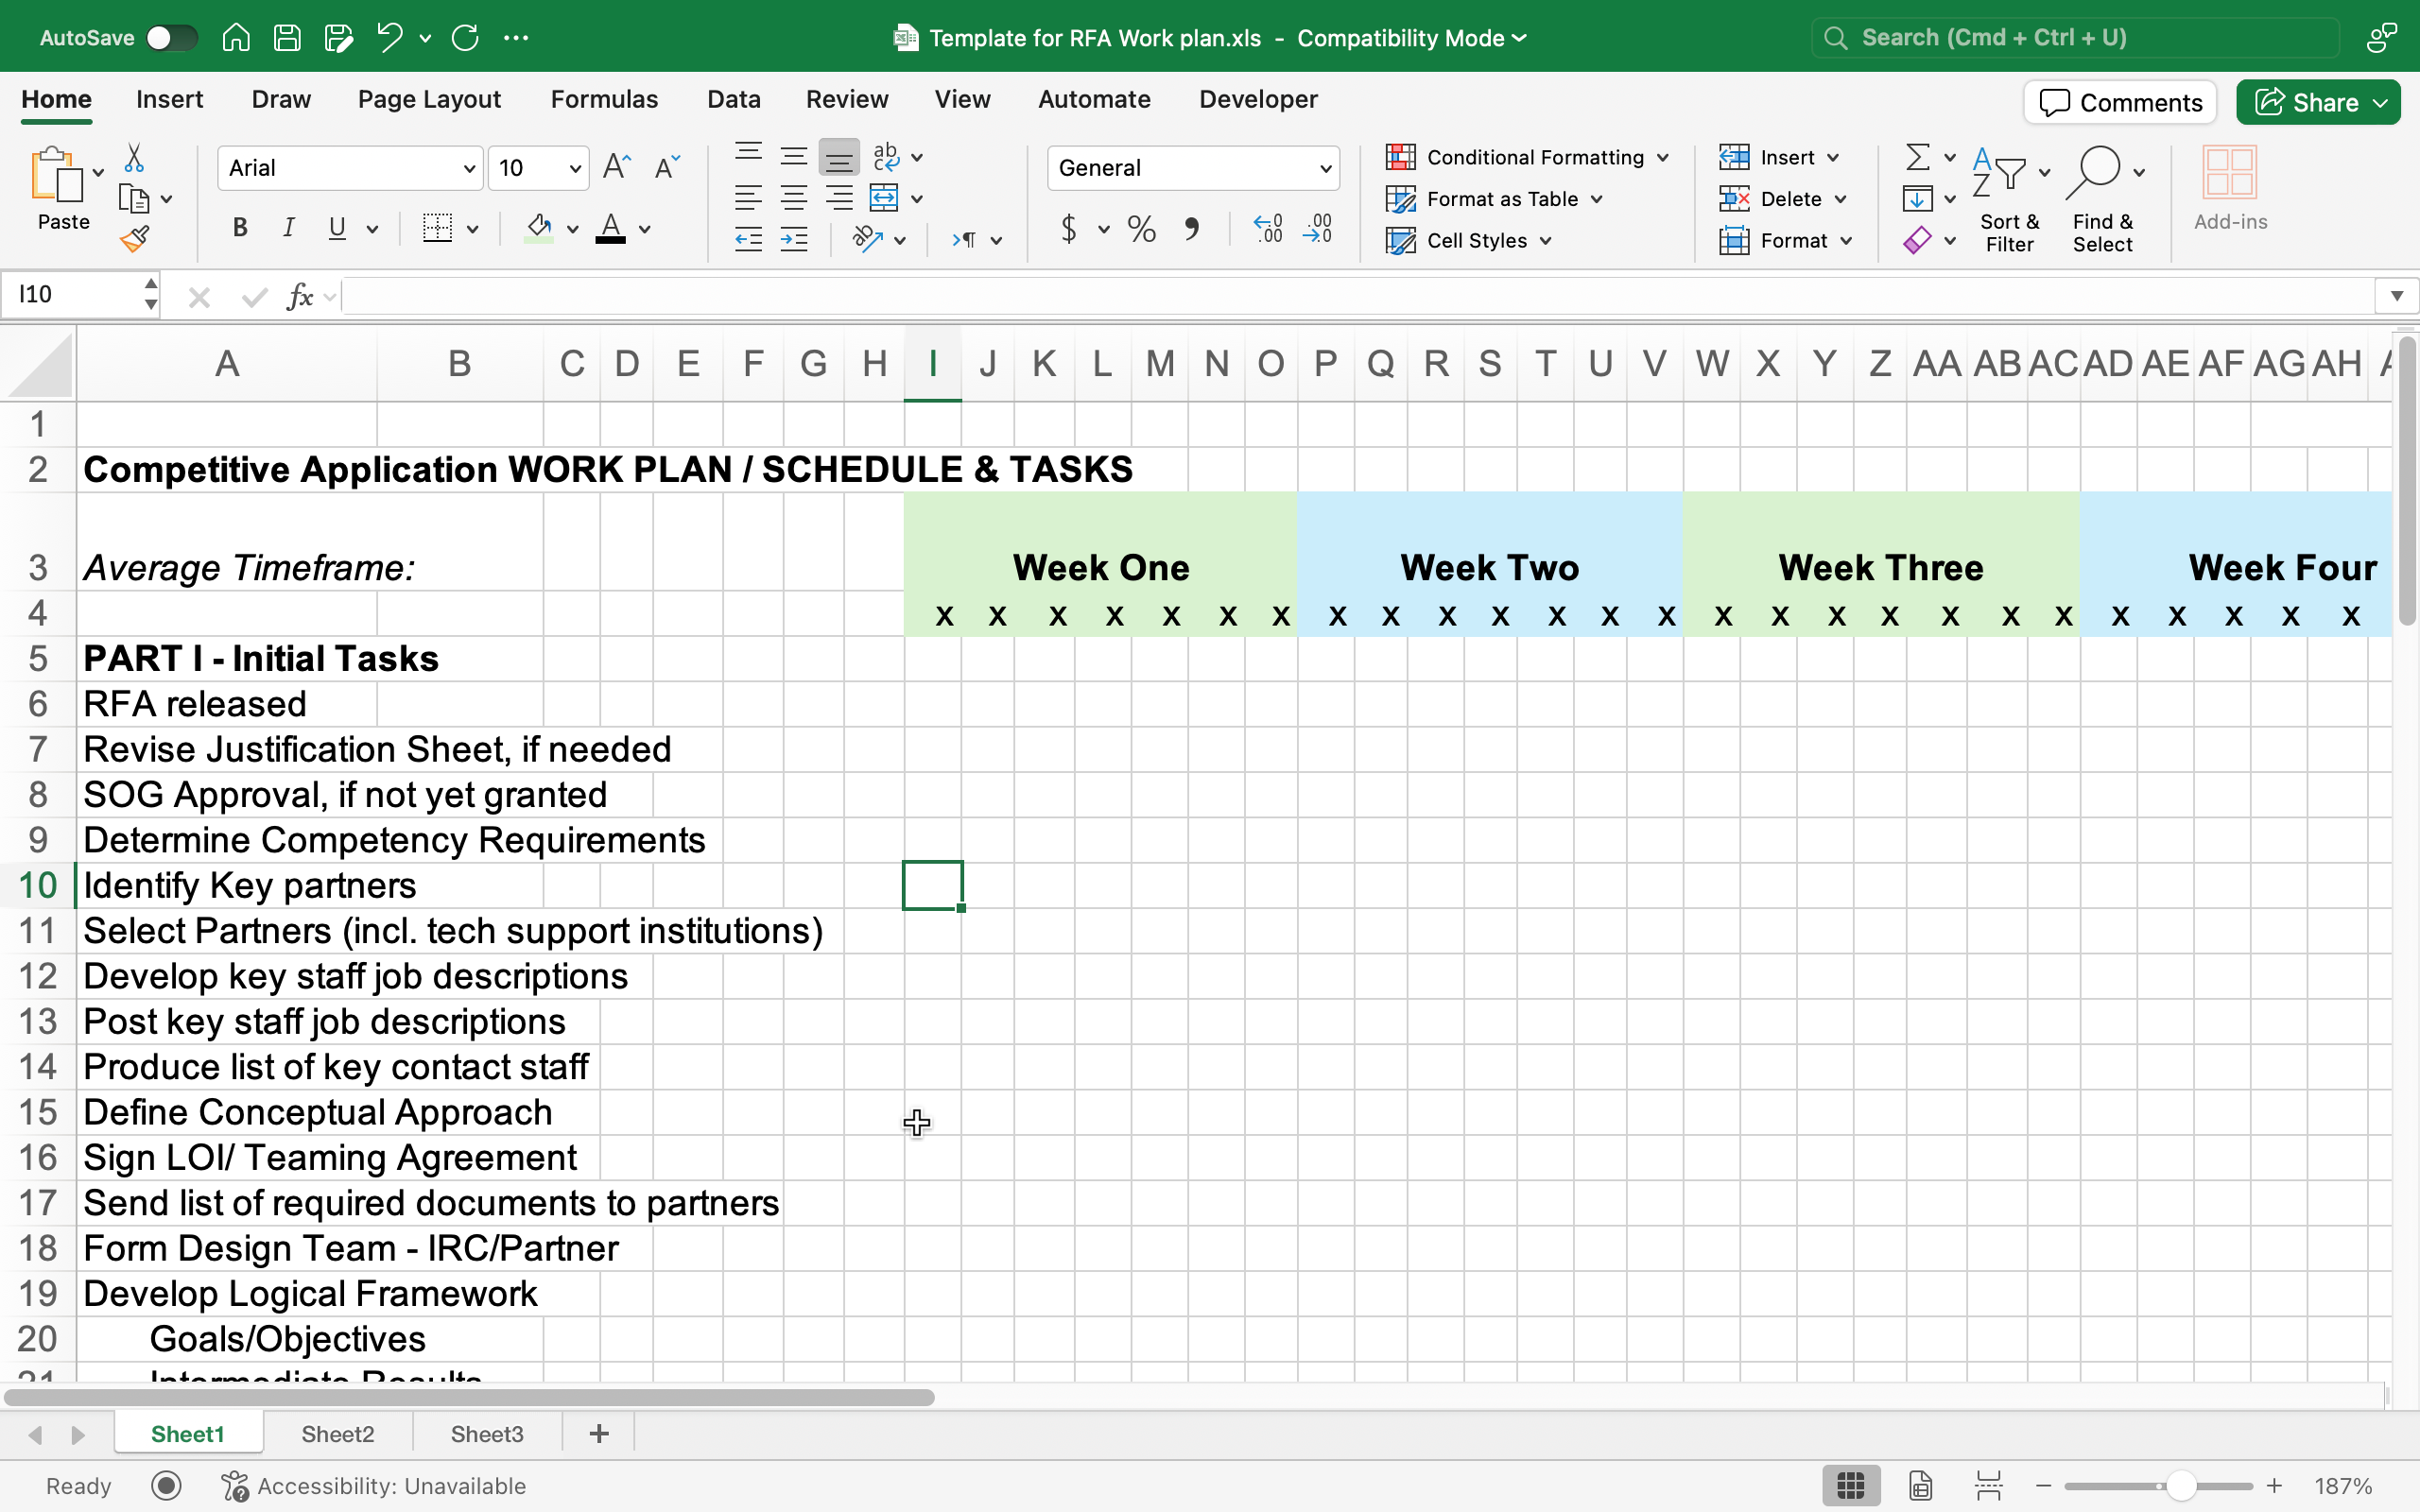This screenshot has height=1512, width=2420.
Task: Expand the General number format dropdown
Action: (x=1325, y=168)
